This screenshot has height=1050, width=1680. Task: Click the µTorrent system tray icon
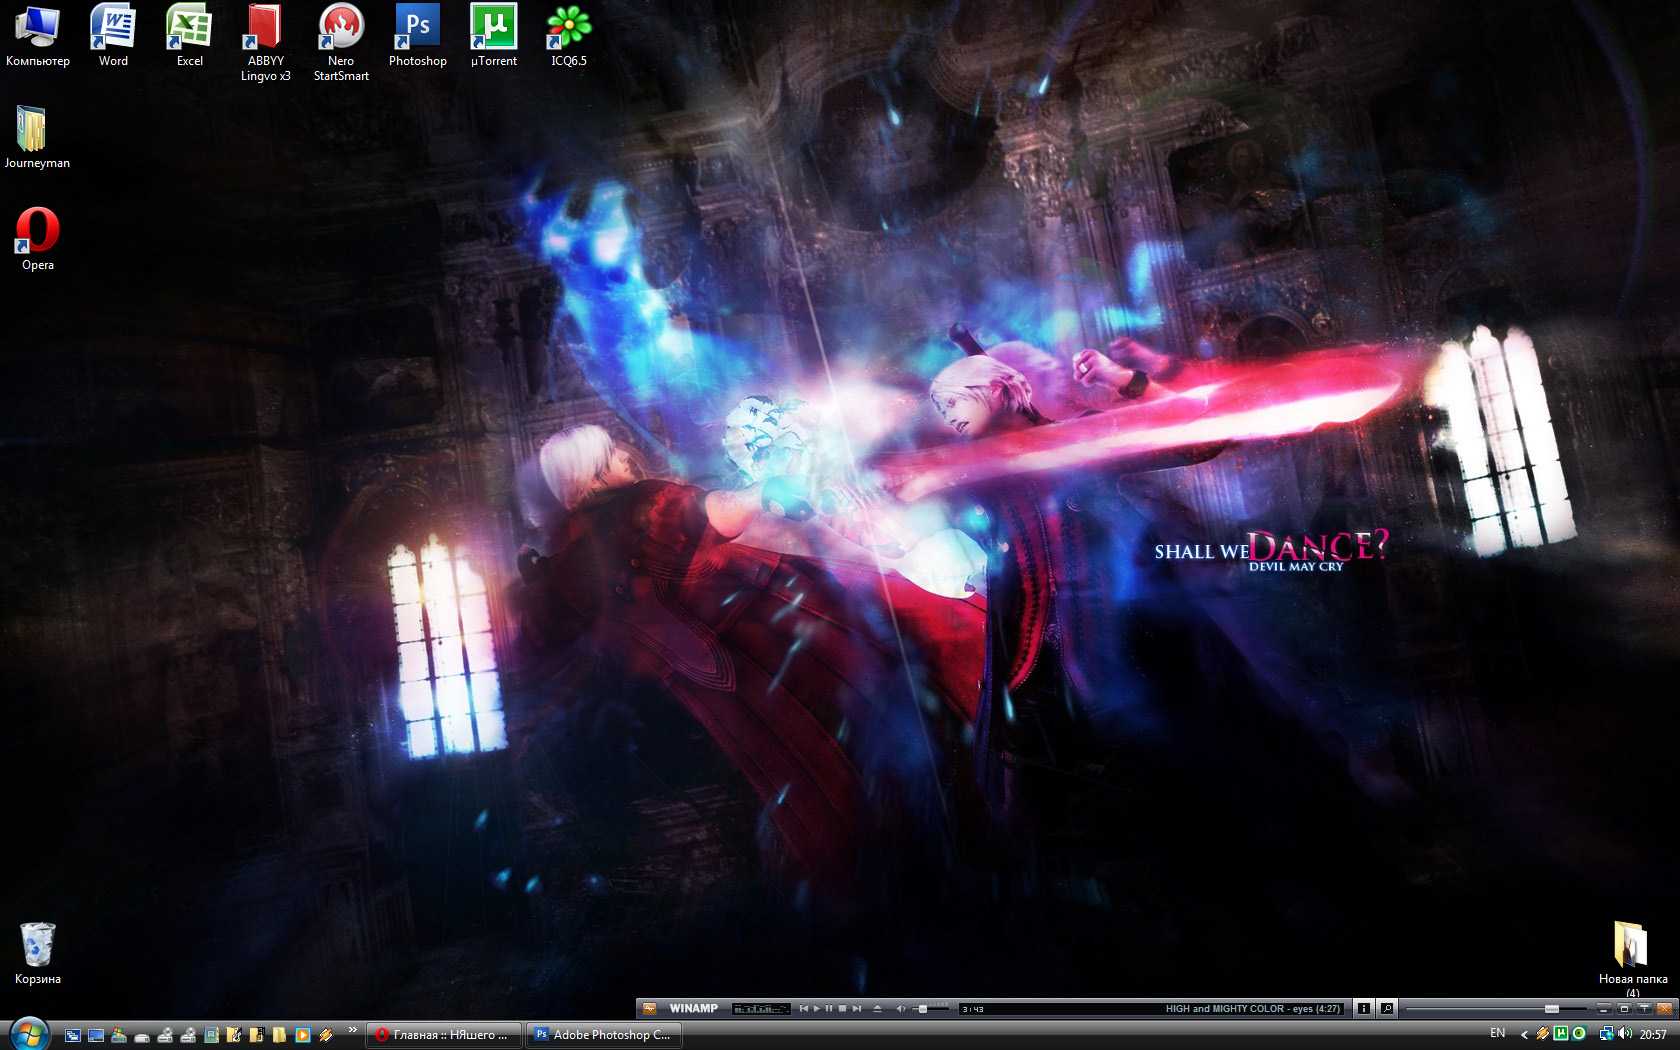(x=1560, y=1034)
